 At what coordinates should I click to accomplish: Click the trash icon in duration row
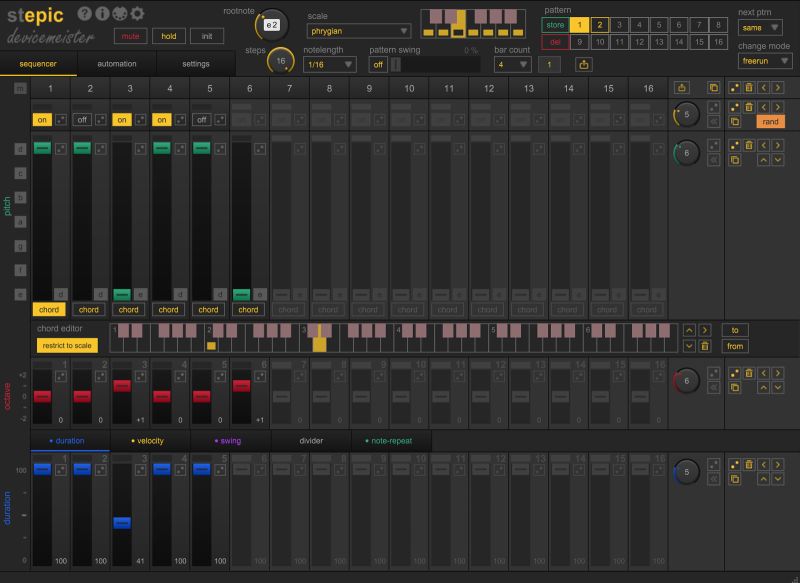749,465
